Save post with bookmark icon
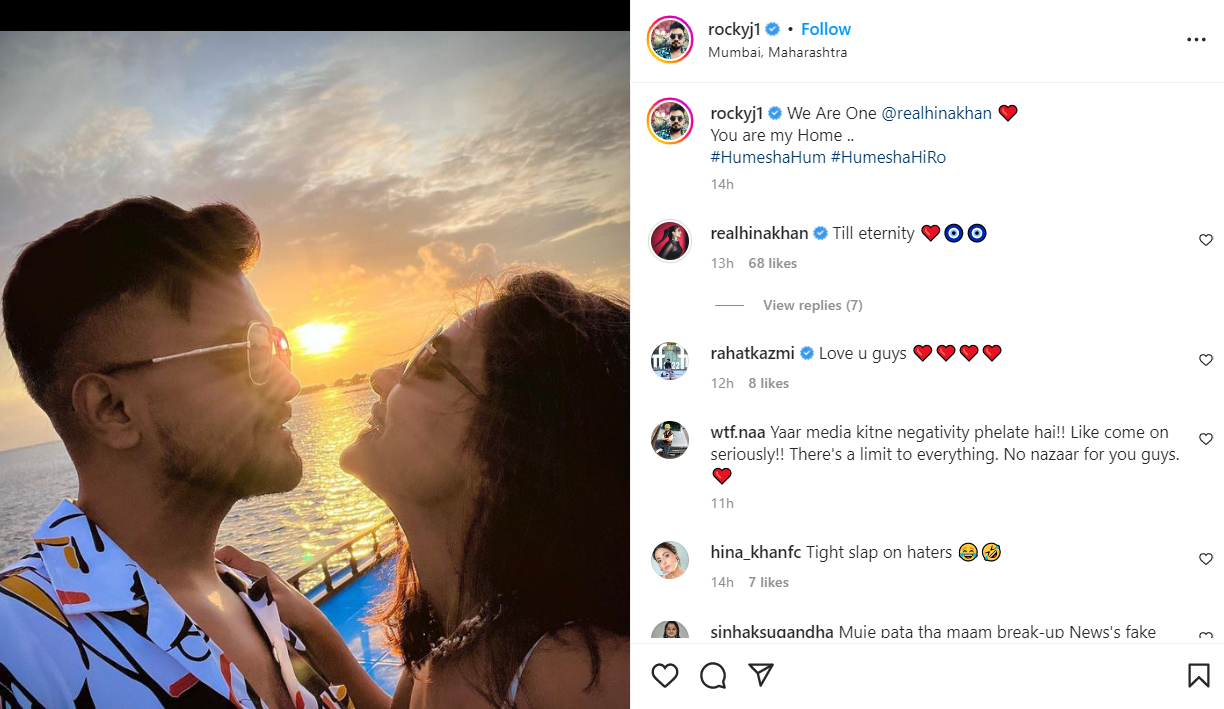 click(x=1198, y=676)
